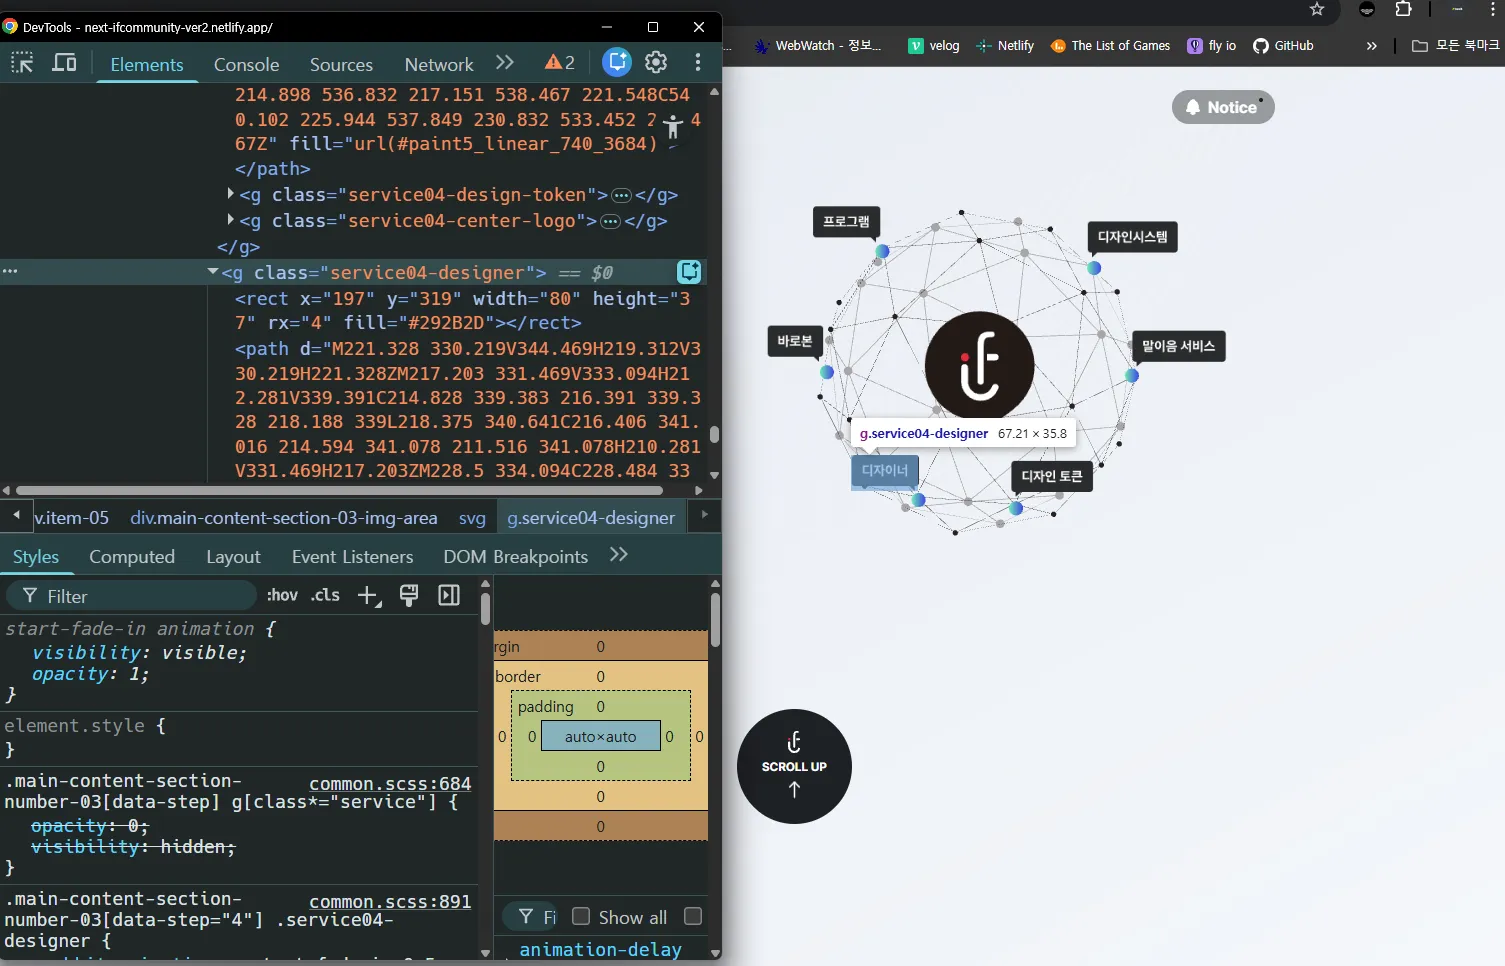This screenshot has width=1505, height=966.
Task: Open the 모든 북마크 bookmarks folder
Action: (1455, 46)
